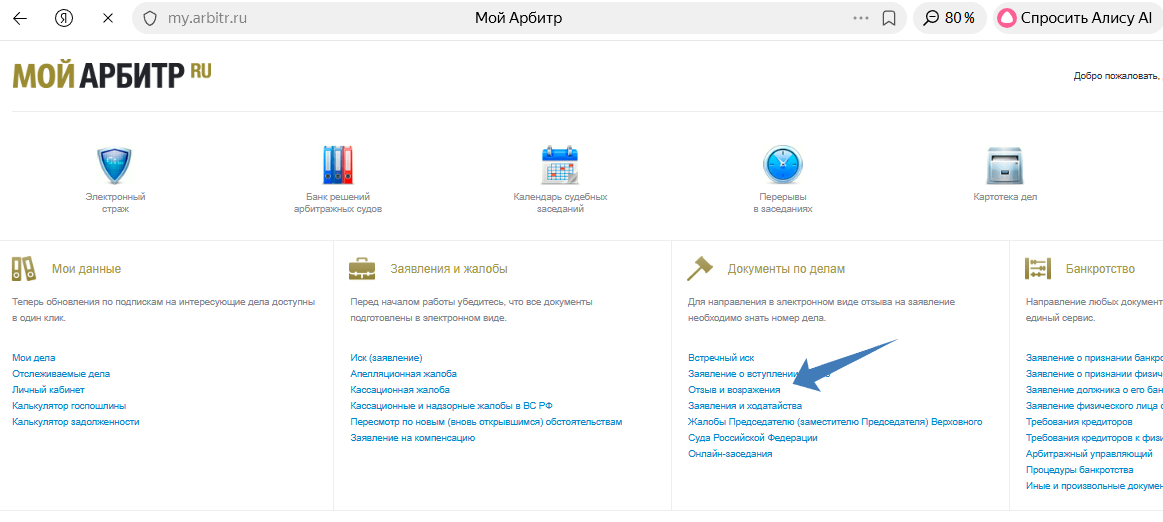1163x522 pixels.
Task: Open the Документы по делам heading
Action: point(786,268)
